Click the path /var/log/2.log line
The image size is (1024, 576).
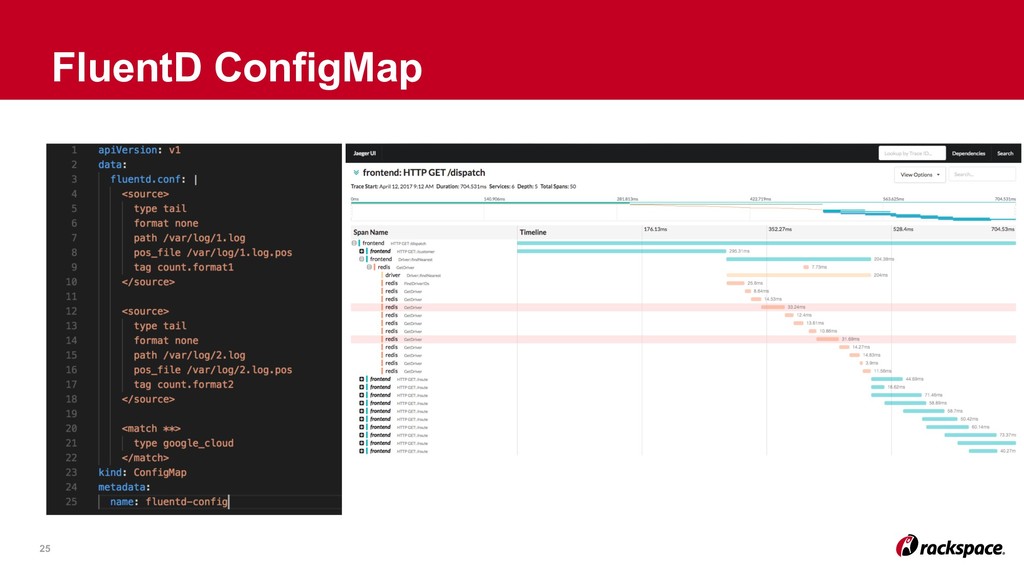coord(189,355)
